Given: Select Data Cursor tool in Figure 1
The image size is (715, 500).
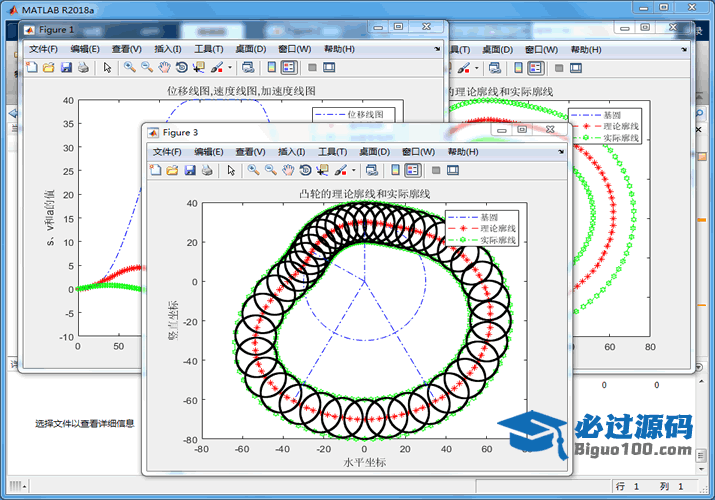Looking at the screenshot, I should (199, 67).
